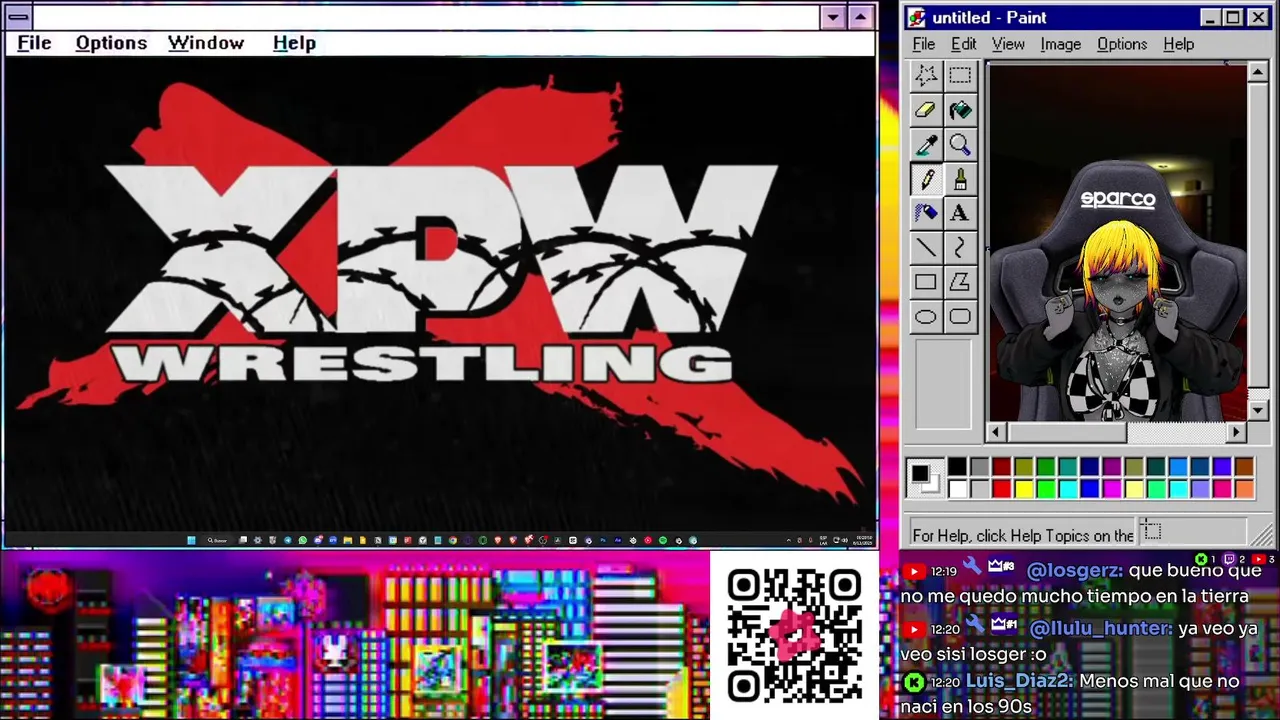The height and width of the screenshot is (720, 1280).
Task: Choose the Polygon shape tool
Action: 960,282
